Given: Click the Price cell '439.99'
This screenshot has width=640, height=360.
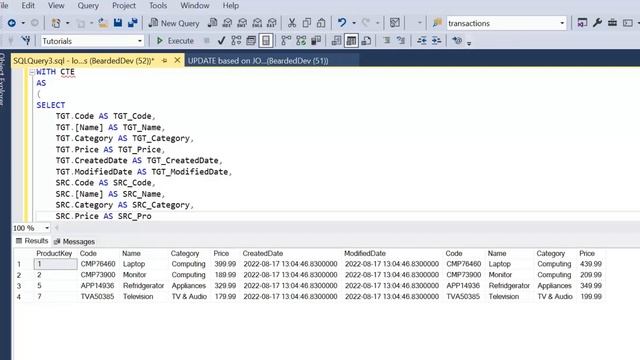Looking at the screenshot, I should (x=591, y=264).
